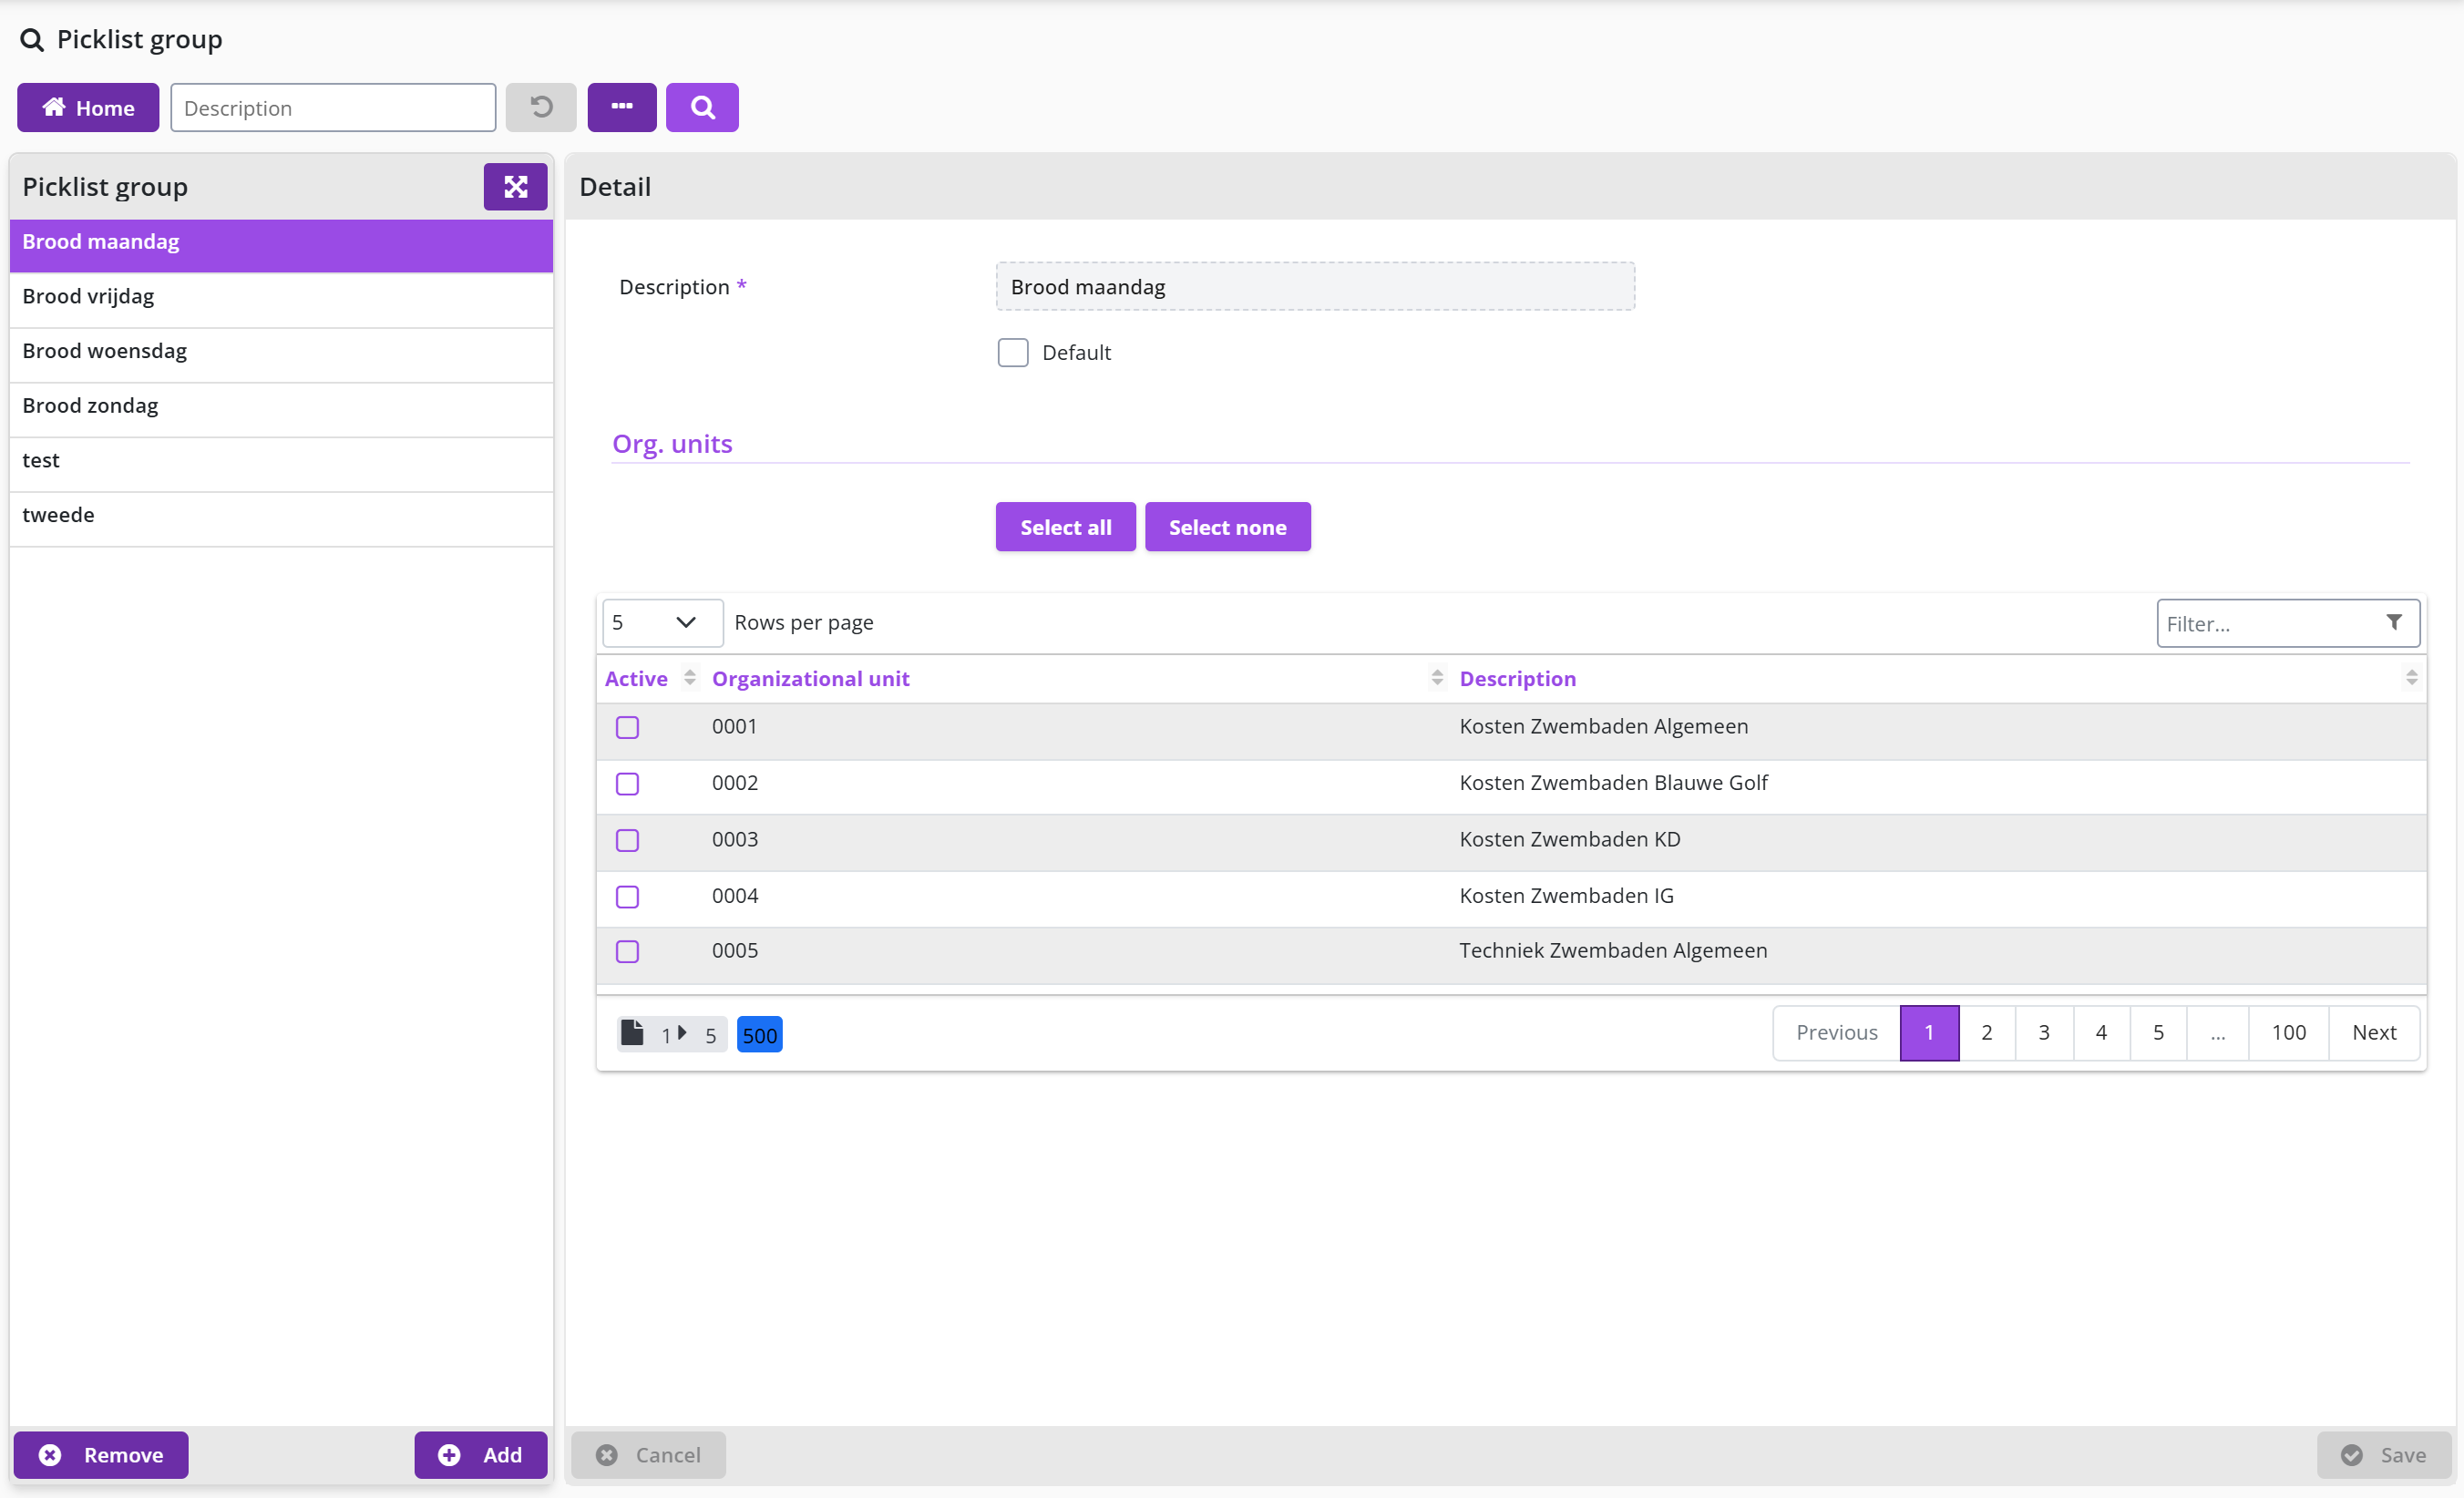Expand the Picklist group panel fullscreen icon

click(x=515, y=187)
